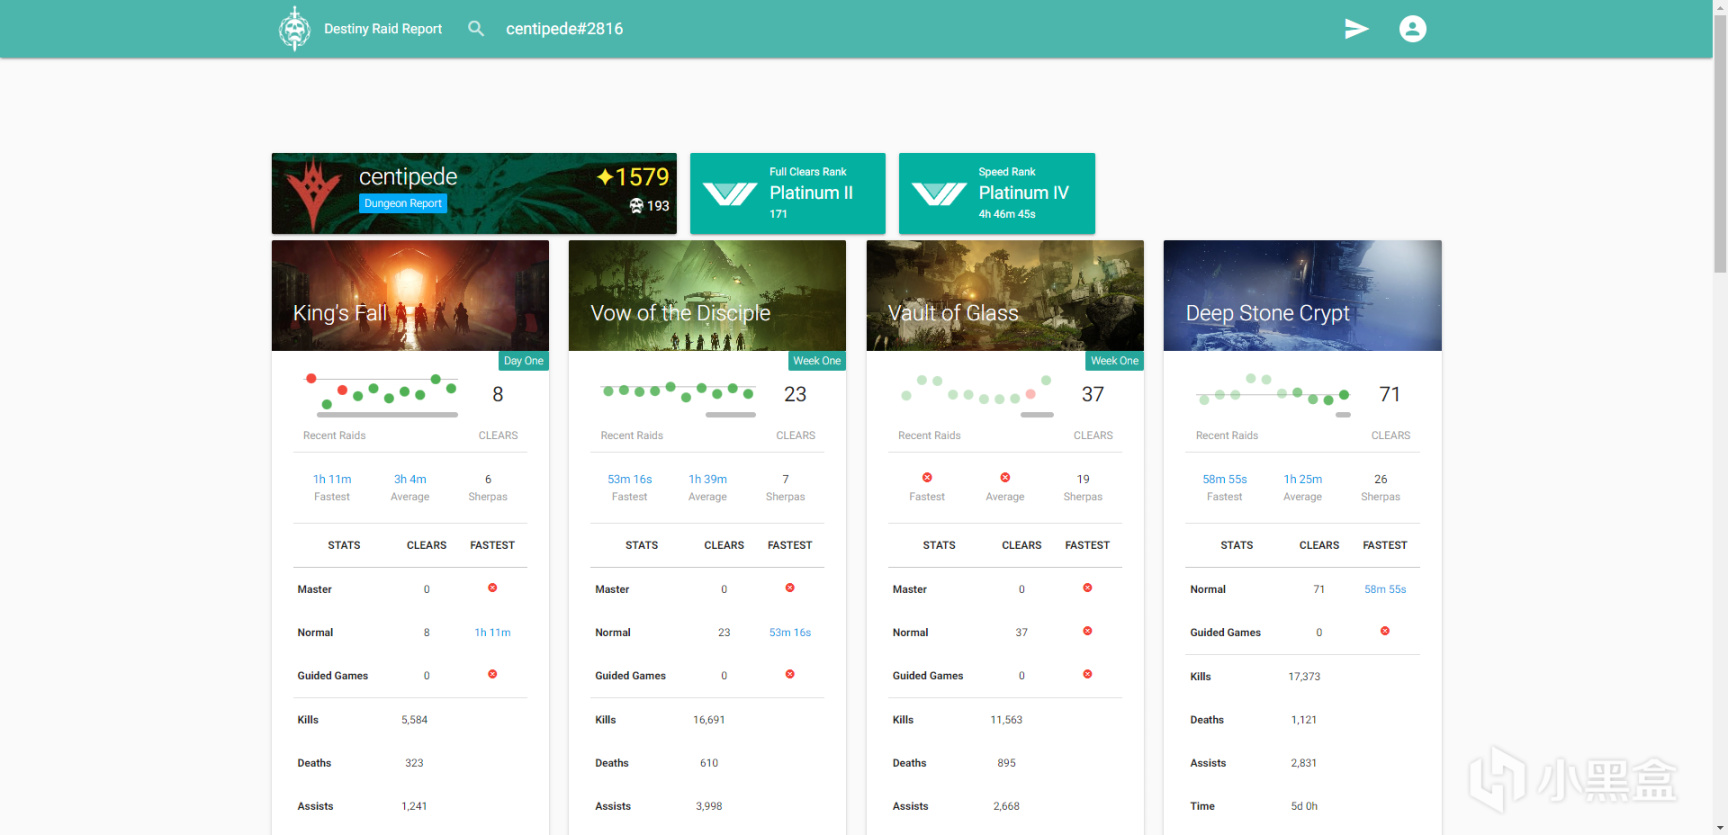Click the paper plane icon in header
The image size is (1728, 835).
[1356, 28]
